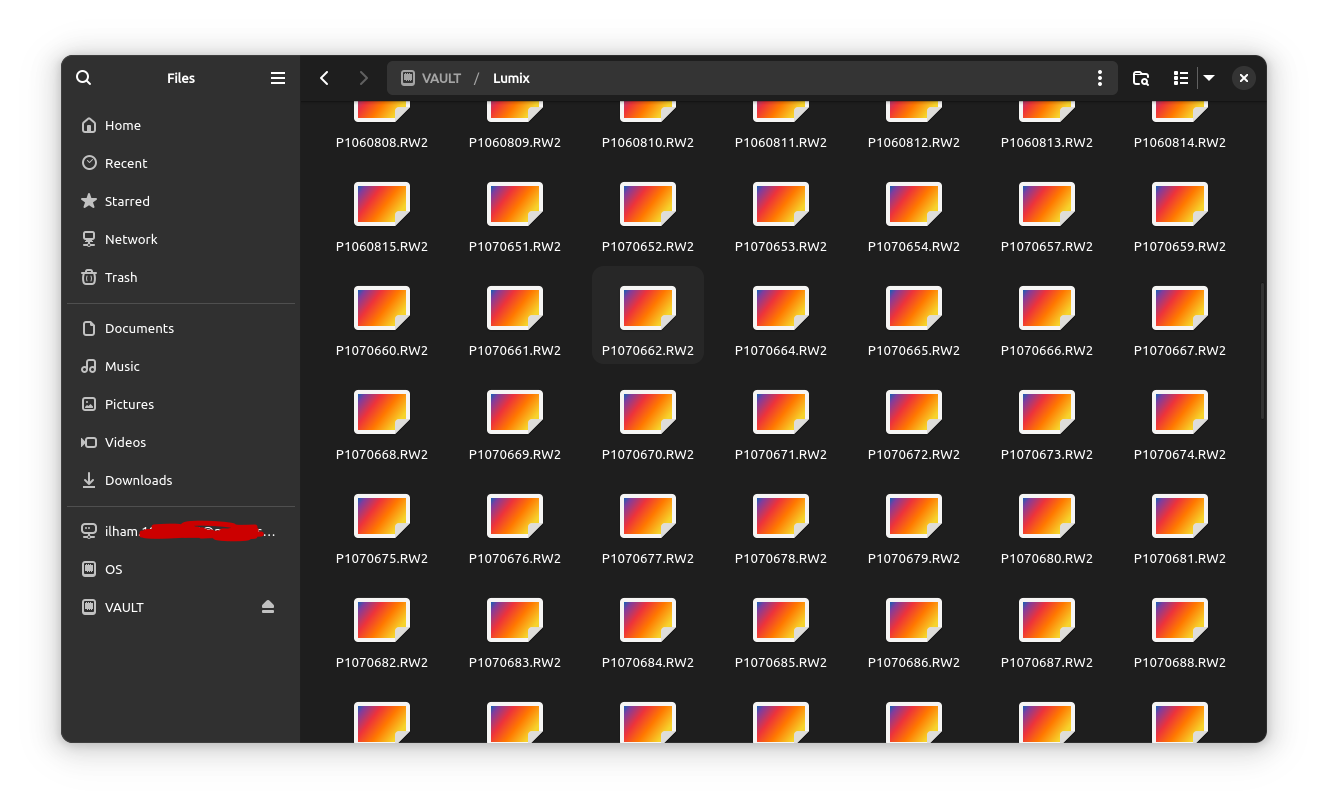Select file P1070665.RW2

(x=914, y=321)
